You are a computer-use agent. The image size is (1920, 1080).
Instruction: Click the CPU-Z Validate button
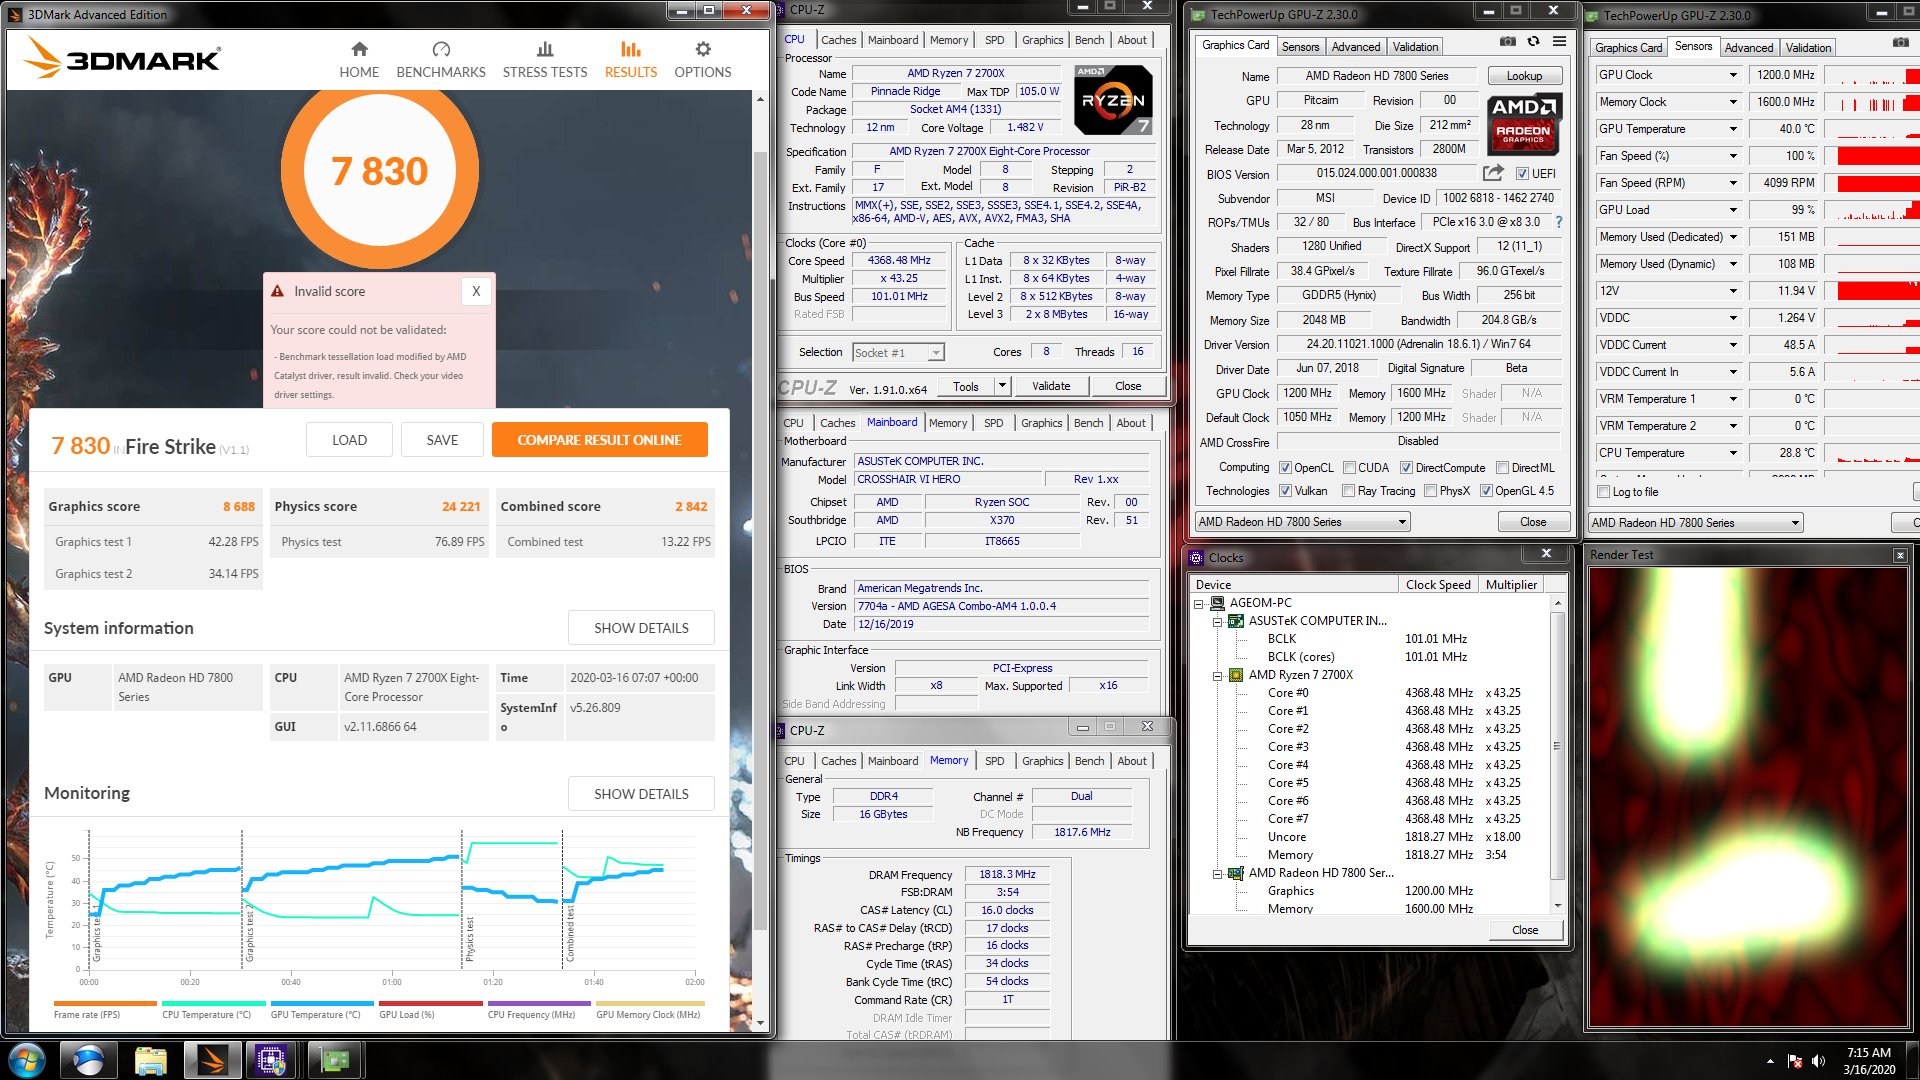1051,386
